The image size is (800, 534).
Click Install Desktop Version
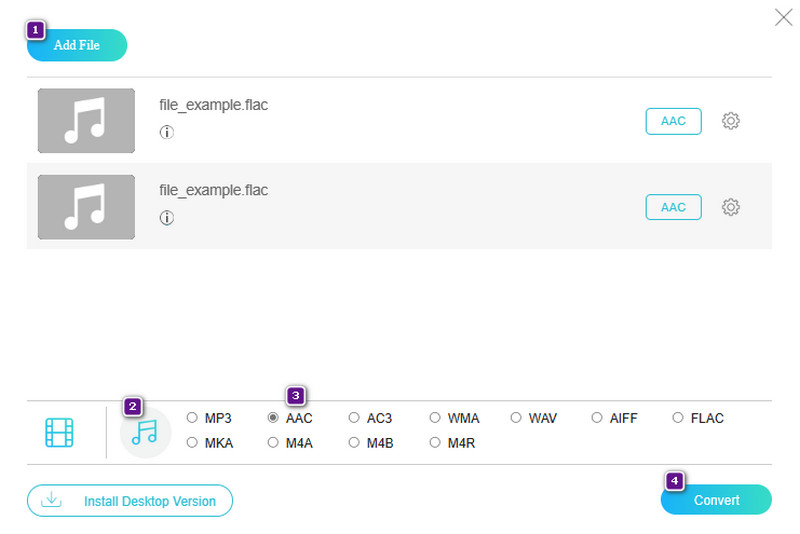tap(130, 500)
